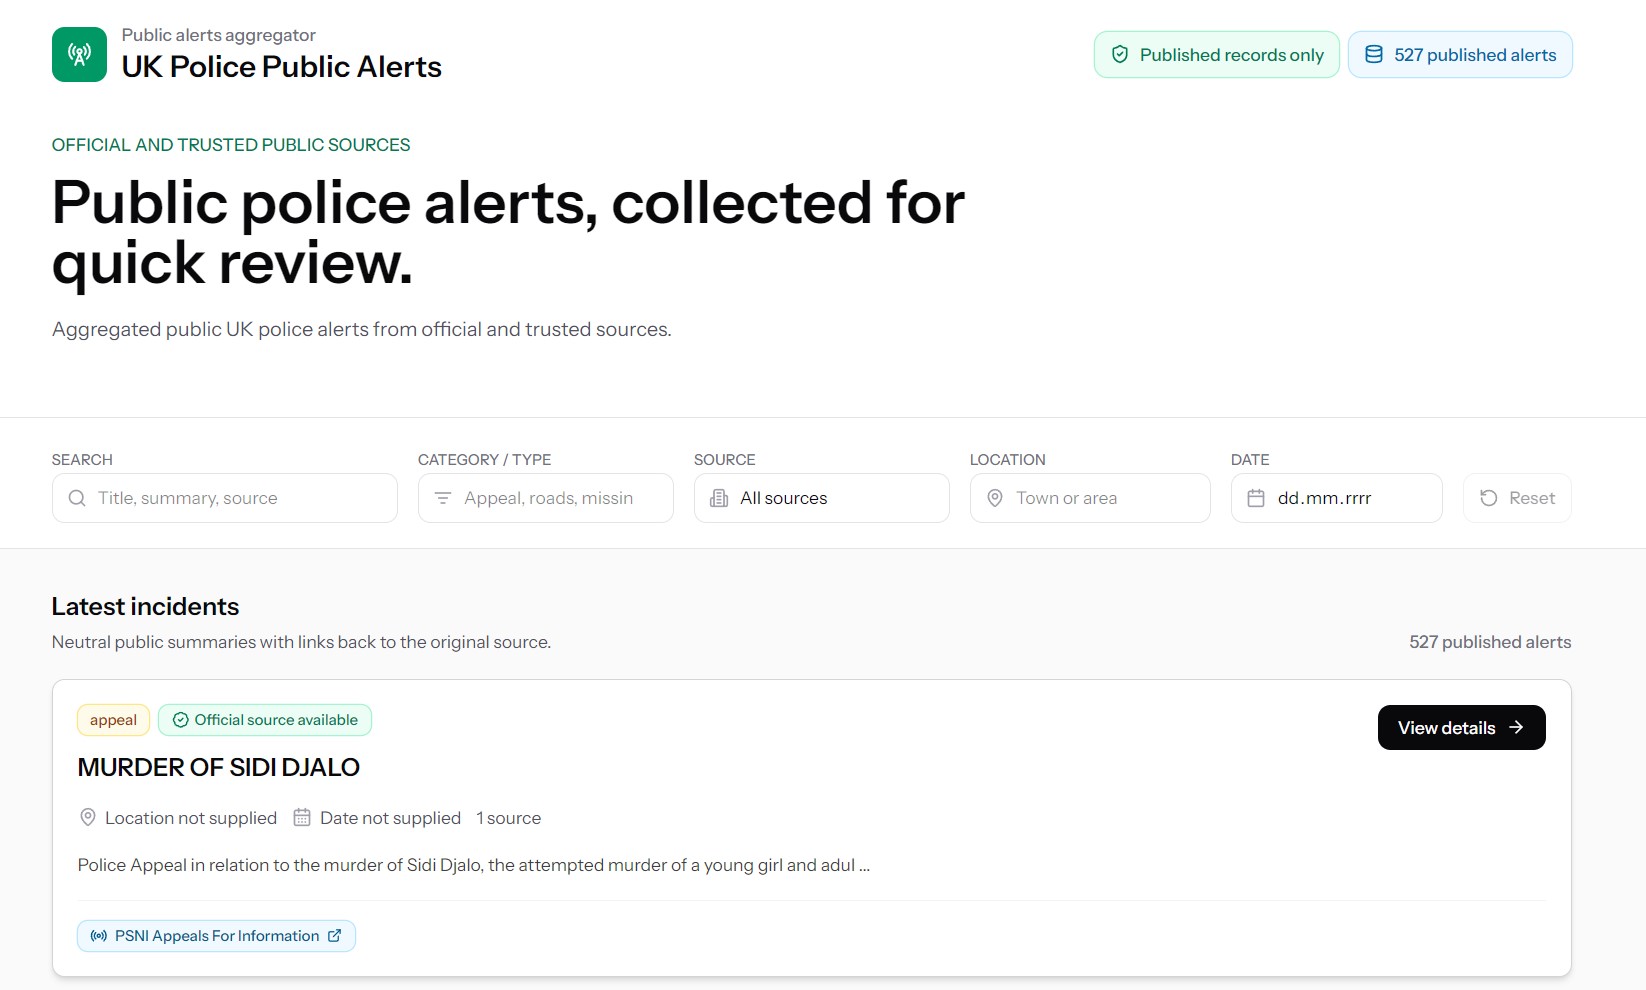Click the Town or area input
The image size is (1646, 990).
pyautogui.click(x=1090, y=498)
